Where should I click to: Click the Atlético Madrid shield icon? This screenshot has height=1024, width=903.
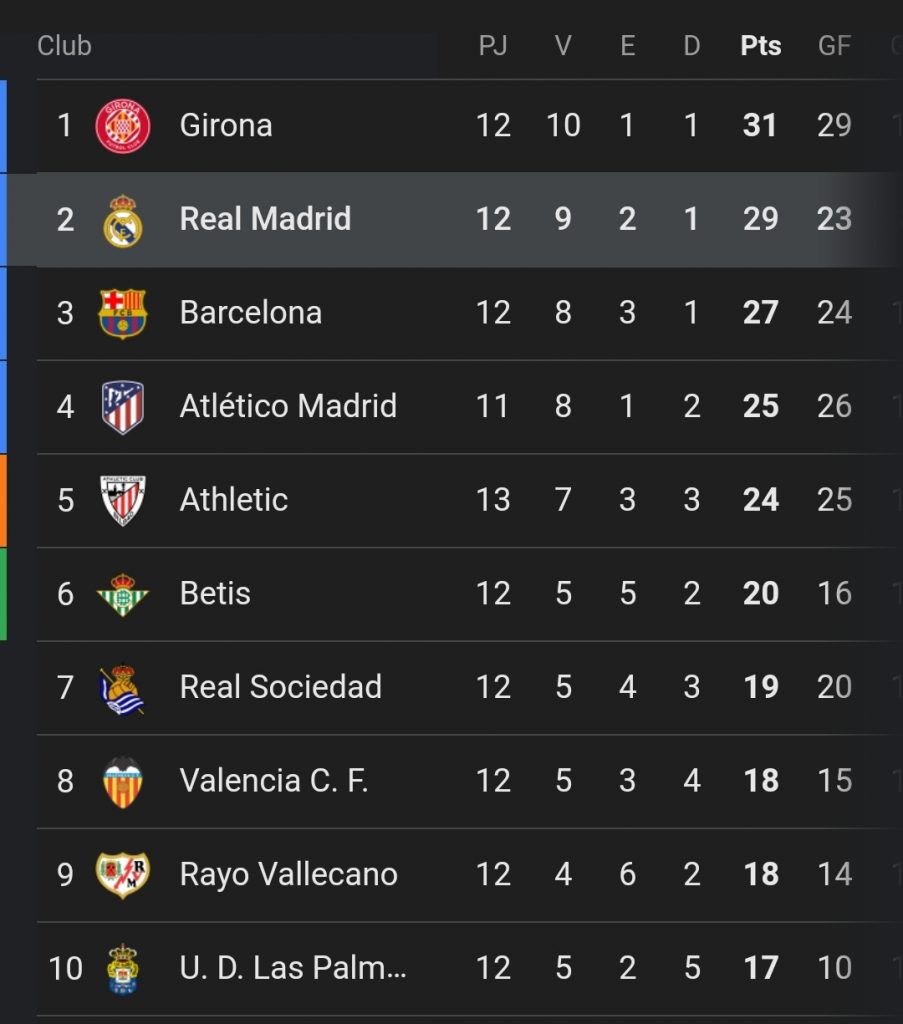point(123,408)
